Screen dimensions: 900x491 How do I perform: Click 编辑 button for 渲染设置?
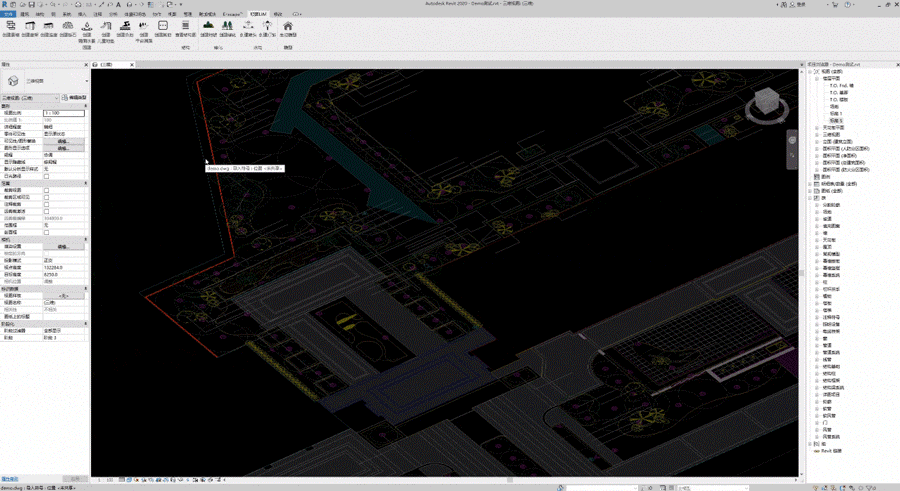[64, 246]
